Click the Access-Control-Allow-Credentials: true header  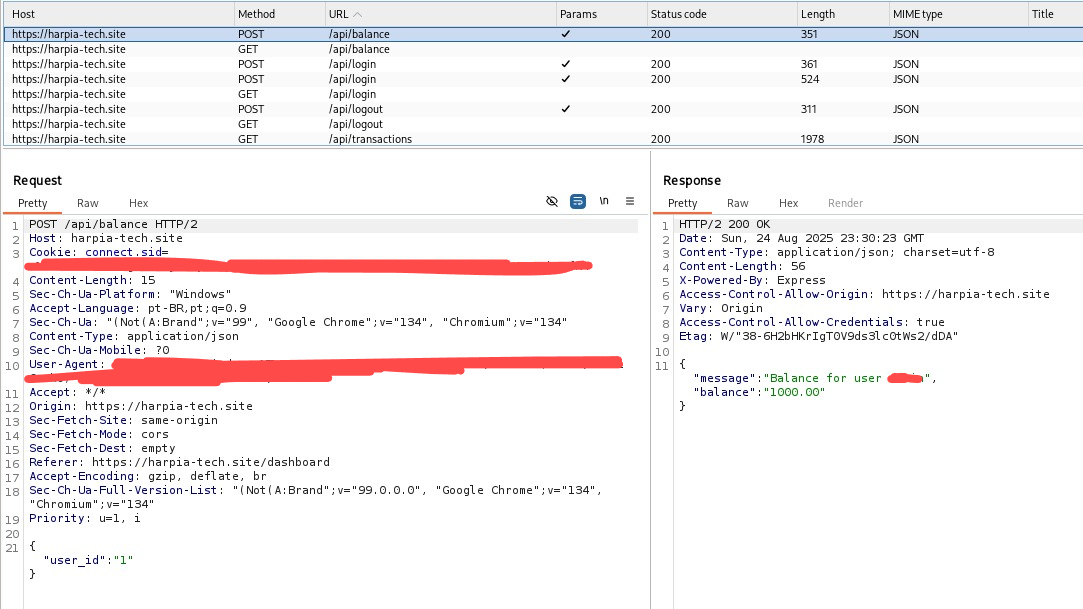(812, 322)
